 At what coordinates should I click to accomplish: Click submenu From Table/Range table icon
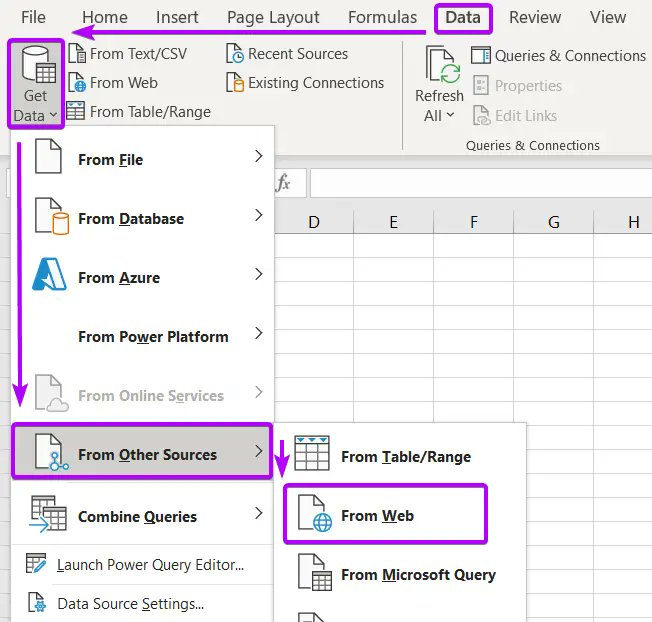312,453
